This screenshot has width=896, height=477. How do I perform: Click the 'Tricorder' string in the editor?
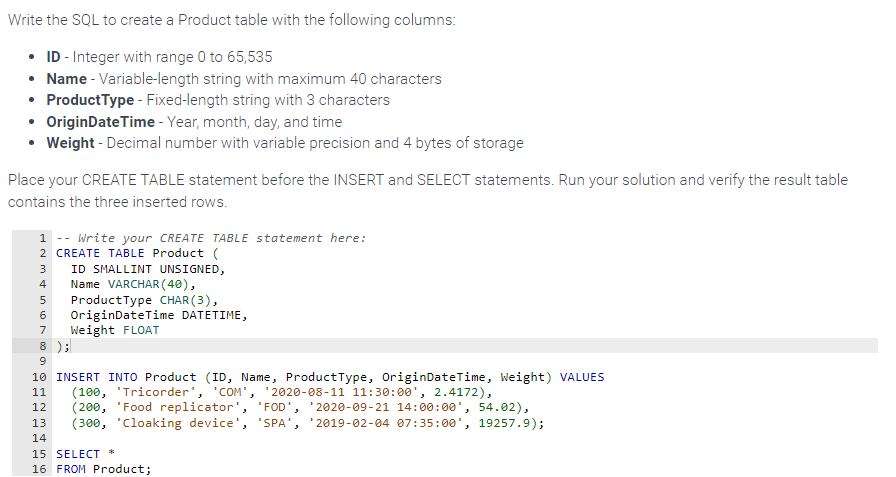point(152,392)
